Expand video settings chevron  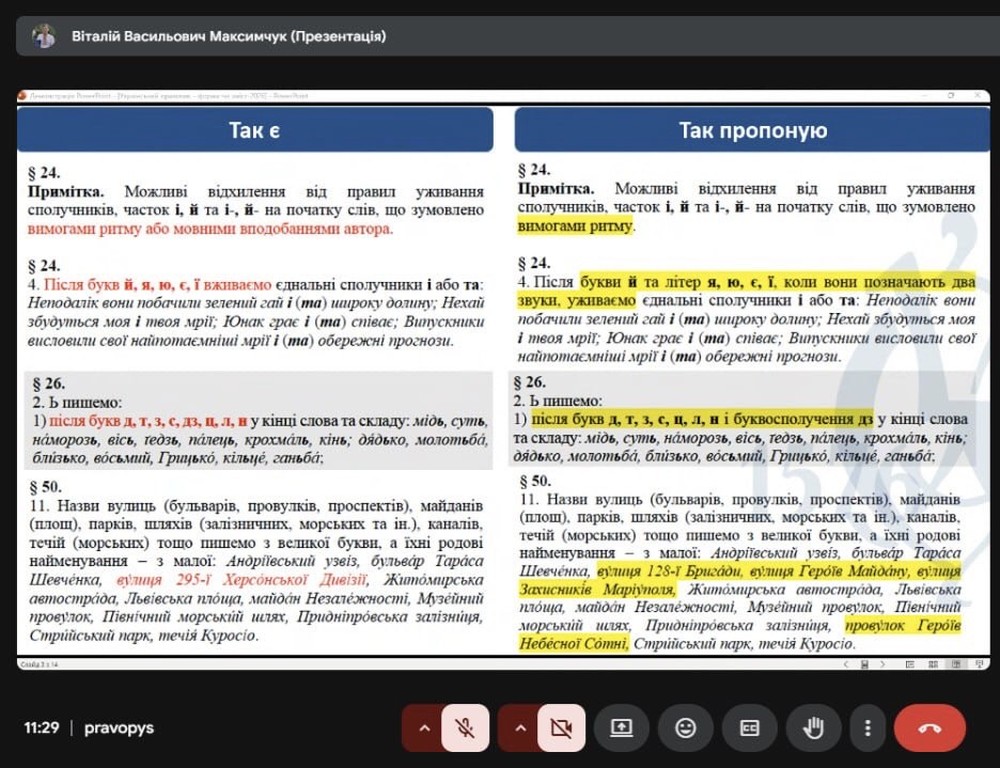coord(520,728)
